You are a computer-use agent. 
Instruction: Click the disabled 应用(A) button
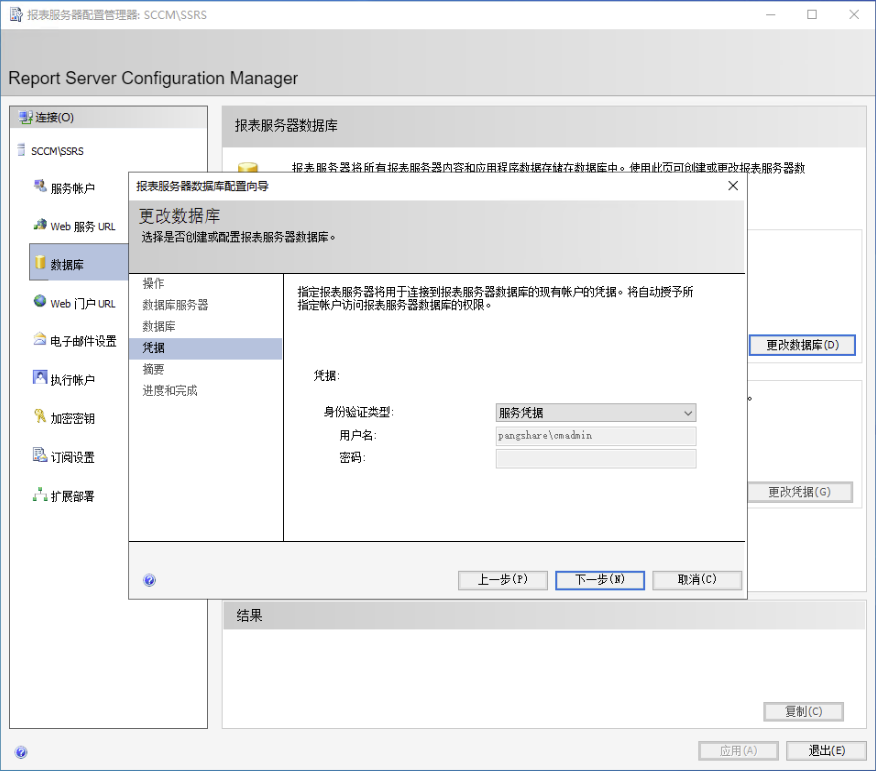738,750
